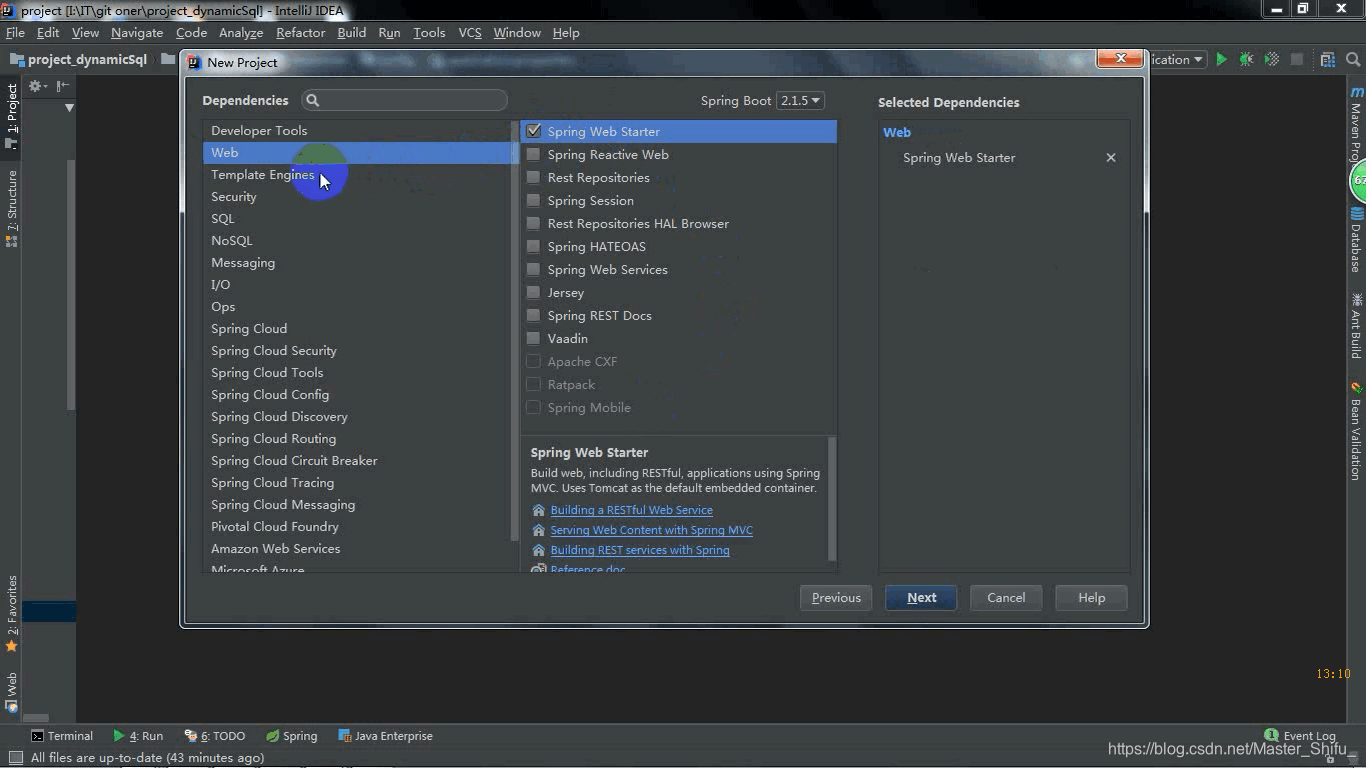Open the 1: Project side tab

pyautogui.click(x=12, y=115)
